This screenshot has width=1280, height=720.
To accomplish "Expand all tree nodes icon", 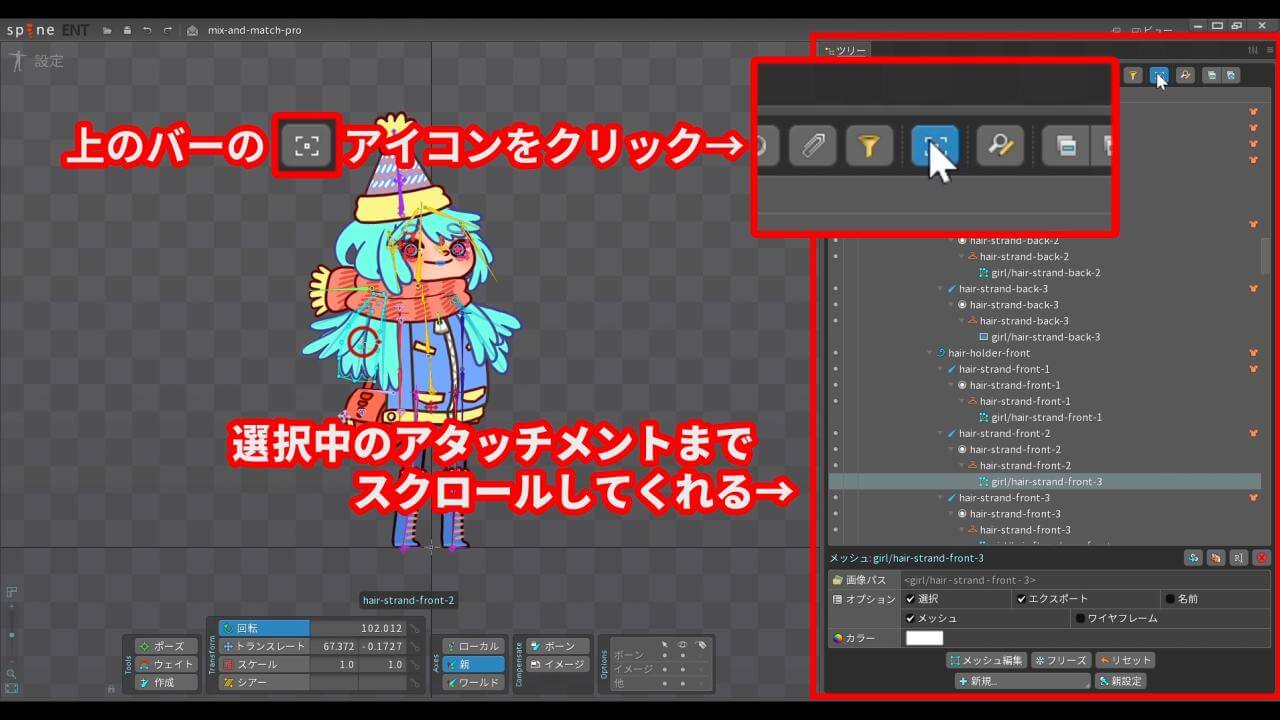I will pyautogui.click(x=1232, y=75).
